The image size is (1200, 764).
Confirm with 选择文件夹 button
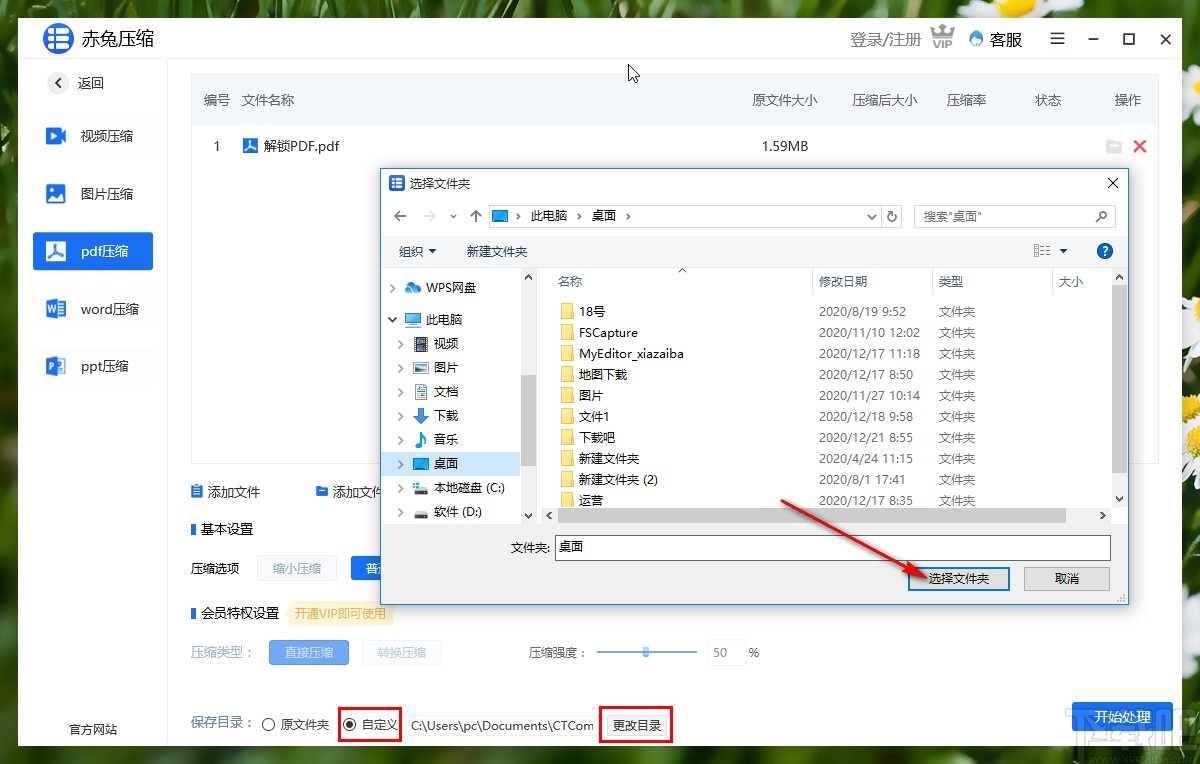[959, 579]
